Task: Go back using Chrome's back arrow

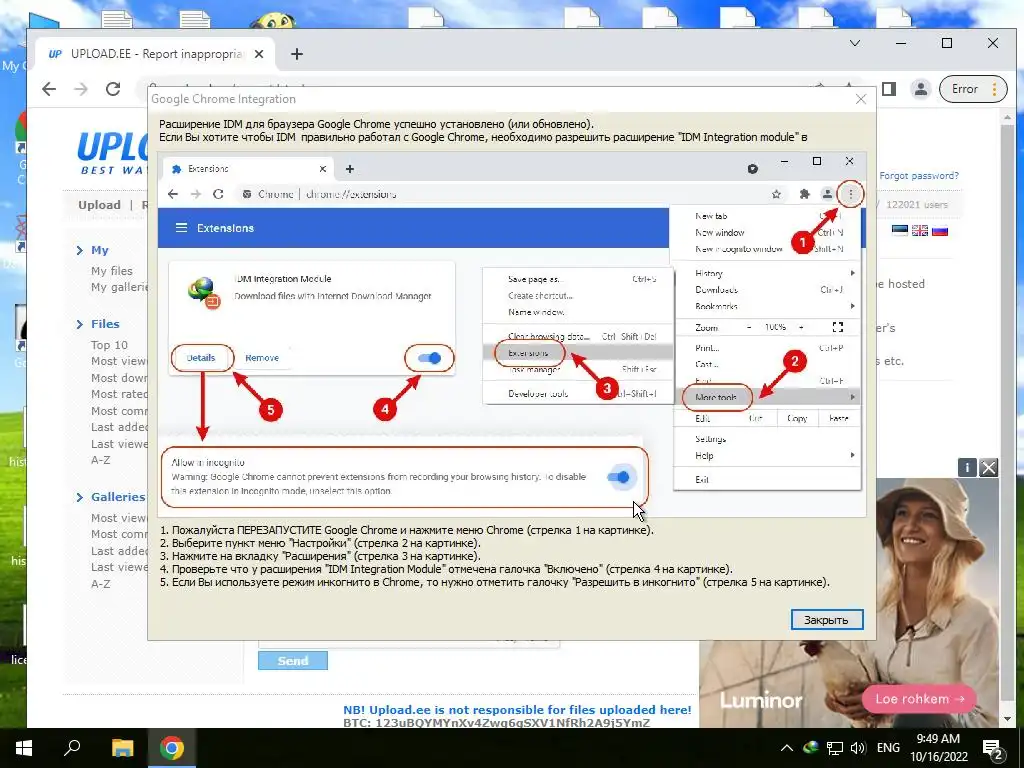Action: point(49,89)
